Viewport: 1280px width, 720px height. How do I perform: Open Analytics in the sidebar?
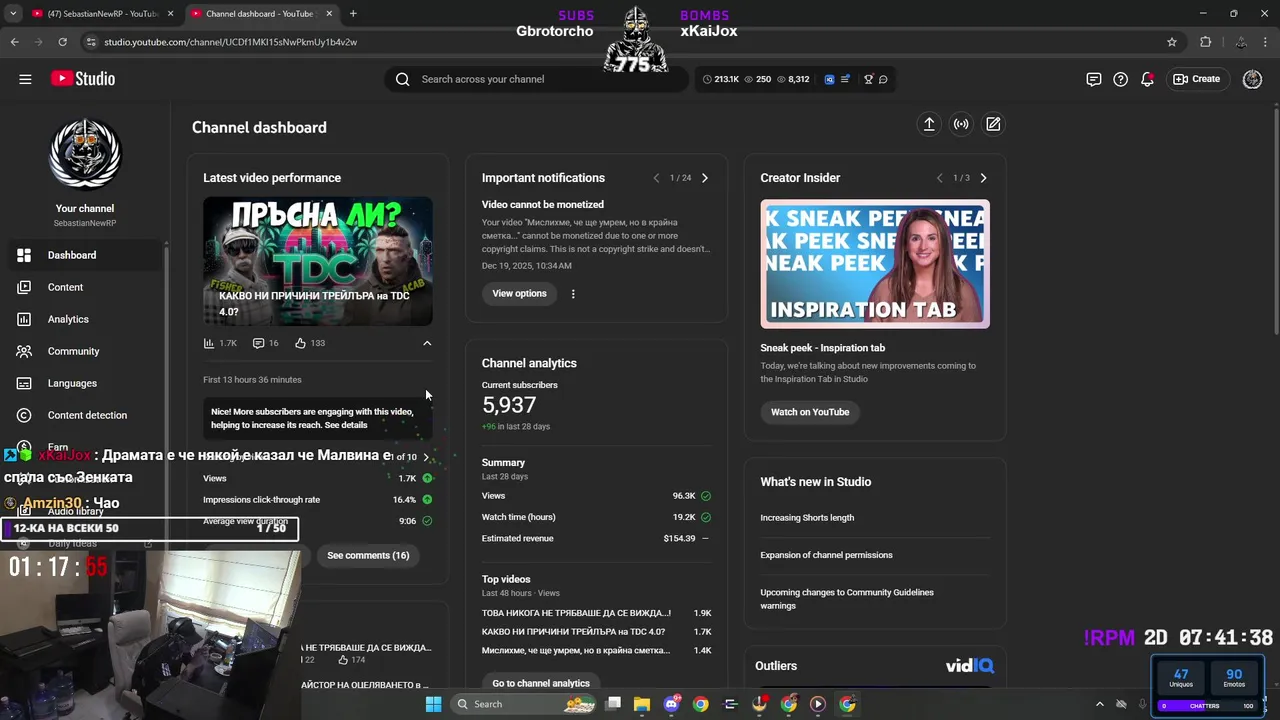pyautogui.click(x=85, y=319)
